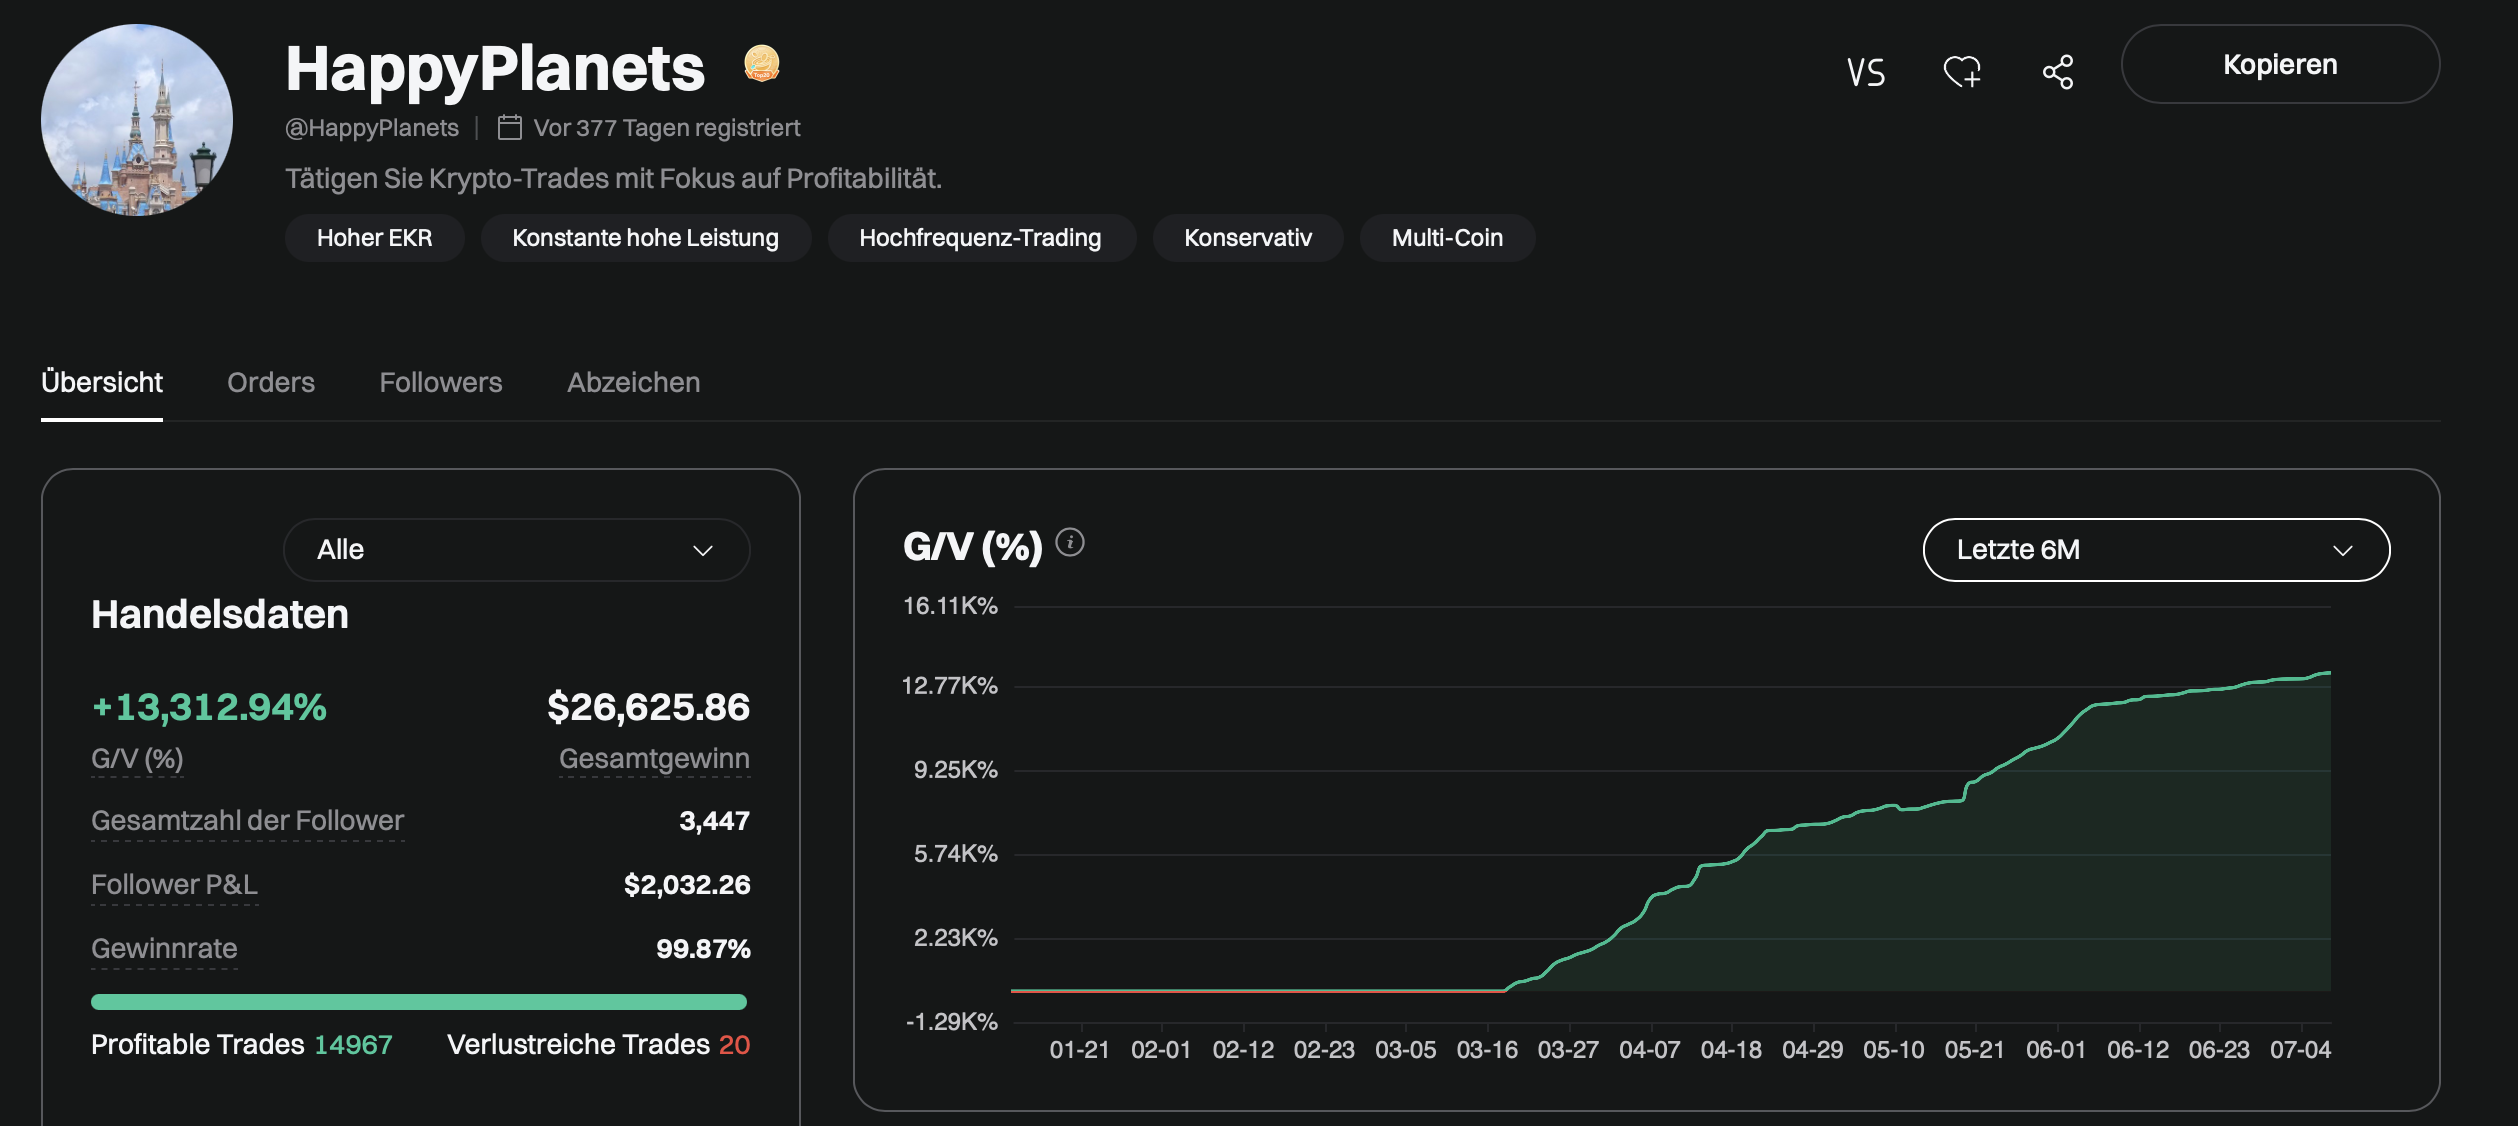Switch to the Followers tab
This screenshot has height=1126, width=2518.
pyautogui.click(x=440, y=382)
